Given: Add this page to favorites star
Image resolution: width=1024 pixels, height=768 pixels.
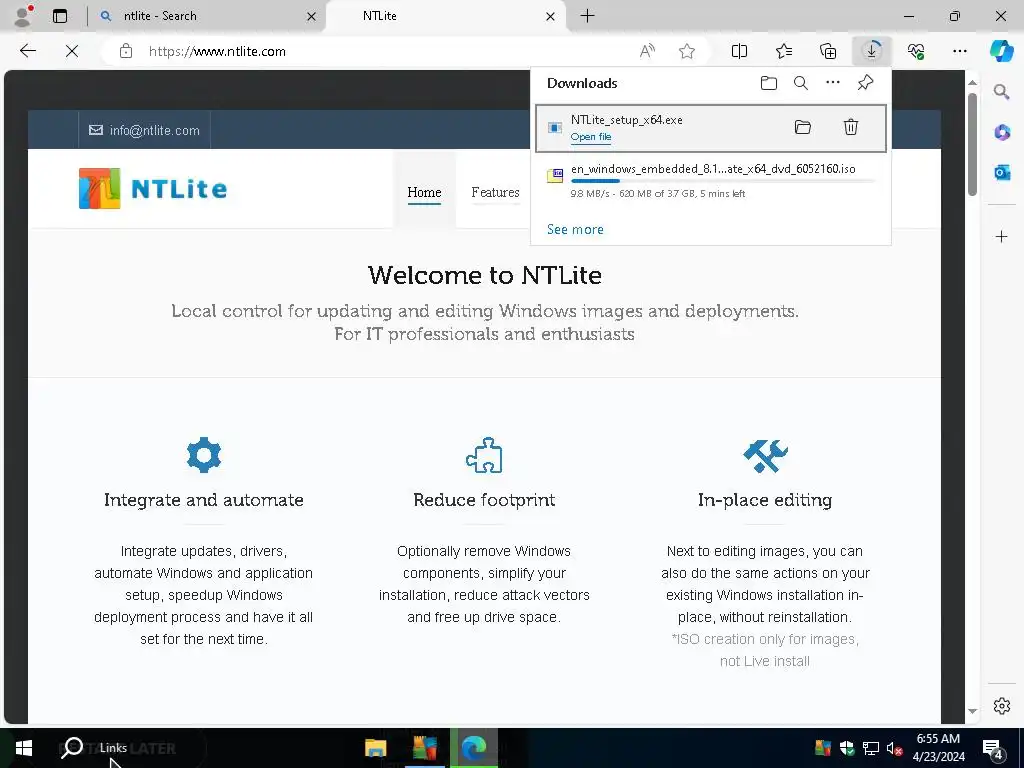Looking at the screenshot, I should [686, 52].
